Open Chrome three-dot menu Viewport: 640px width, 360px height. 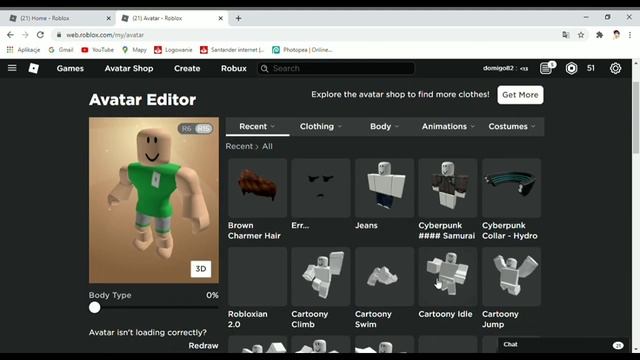click(x=630, y=35)
